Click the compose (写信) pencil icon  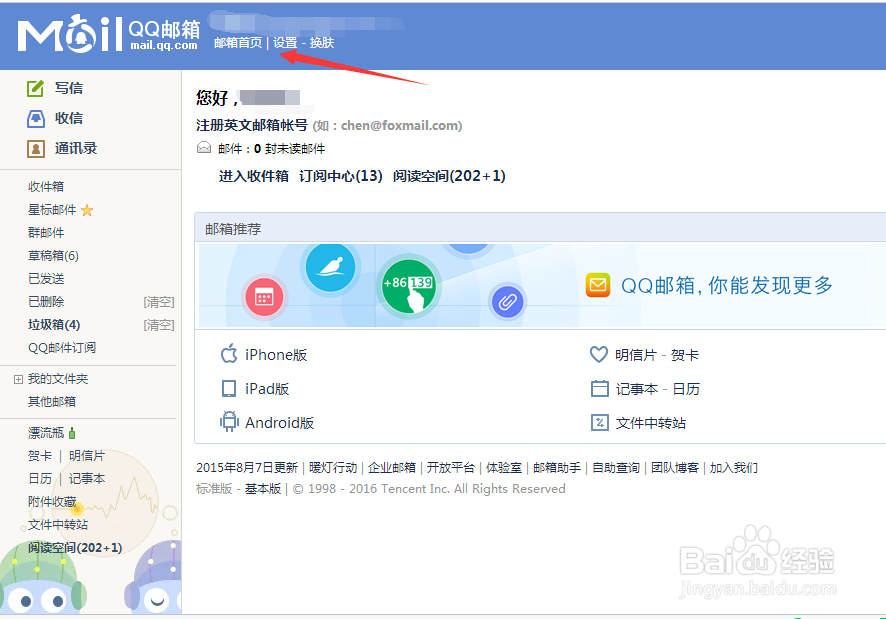coord(35,88)
